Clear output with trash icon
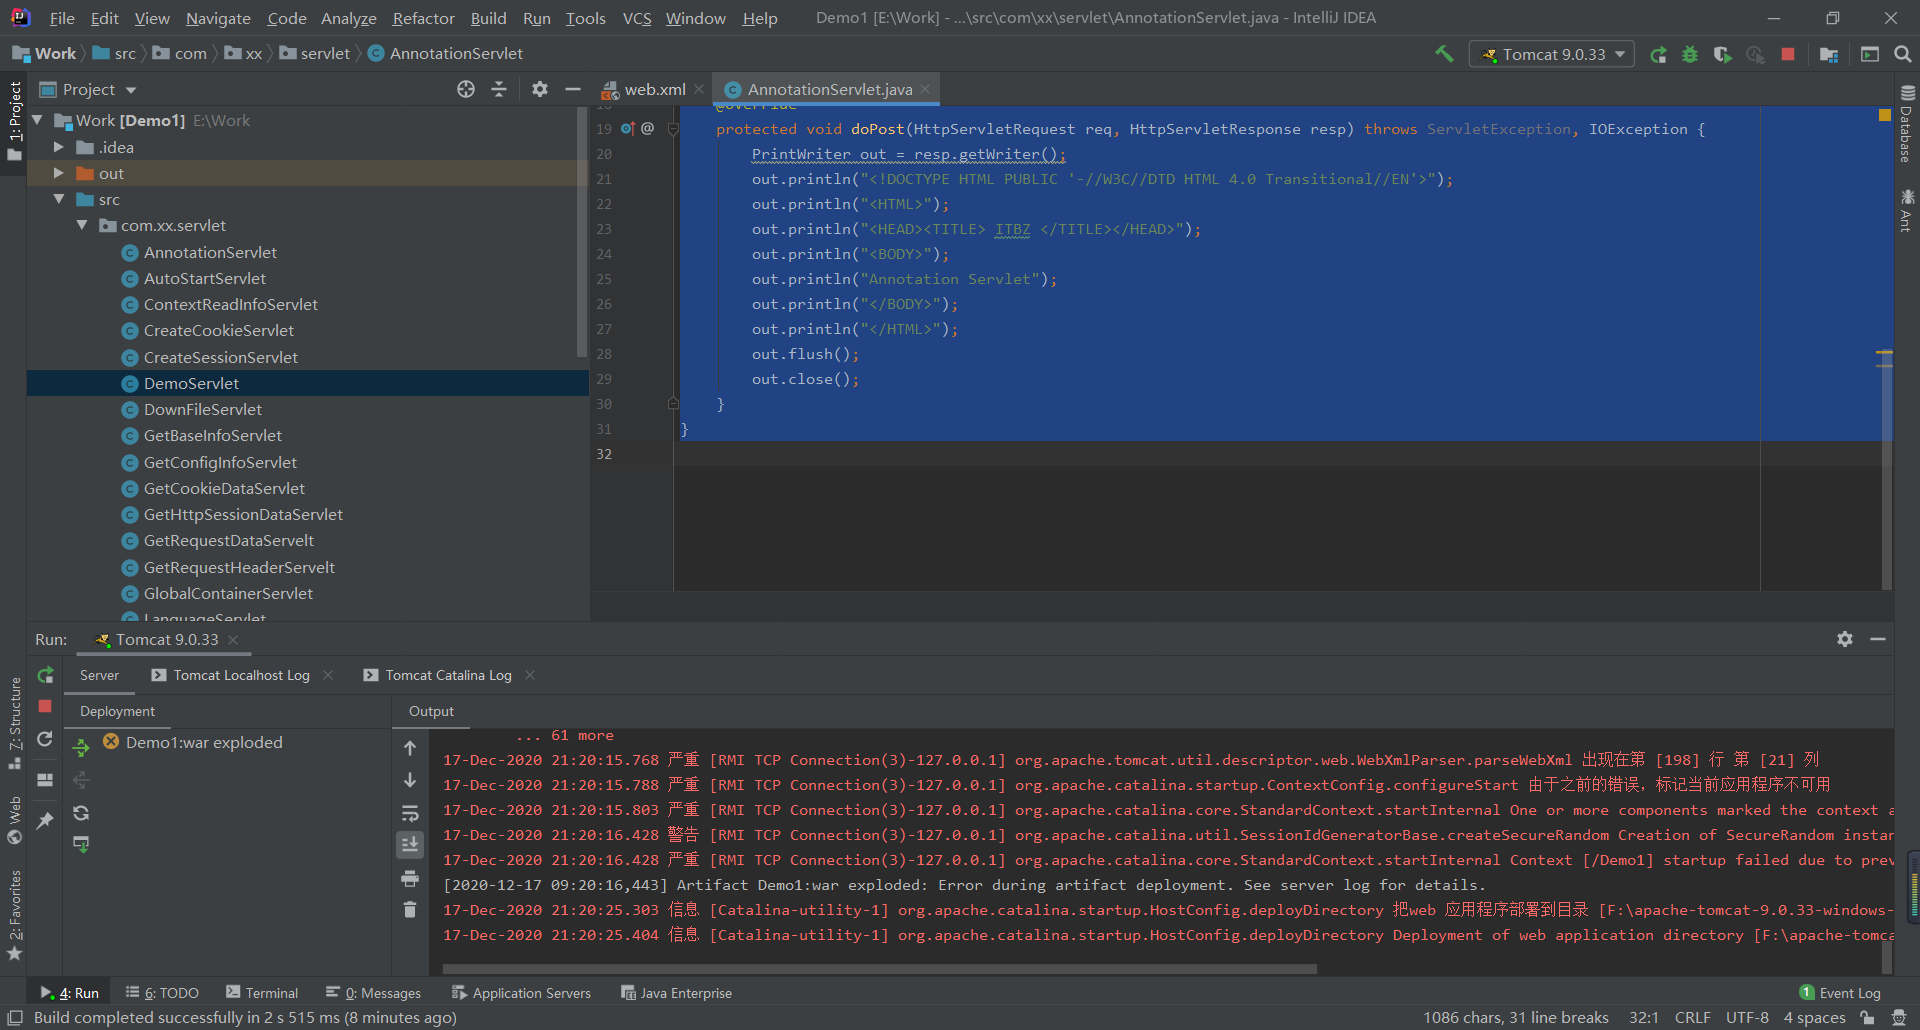1920x1030 pixels. (x=410, y=909)
